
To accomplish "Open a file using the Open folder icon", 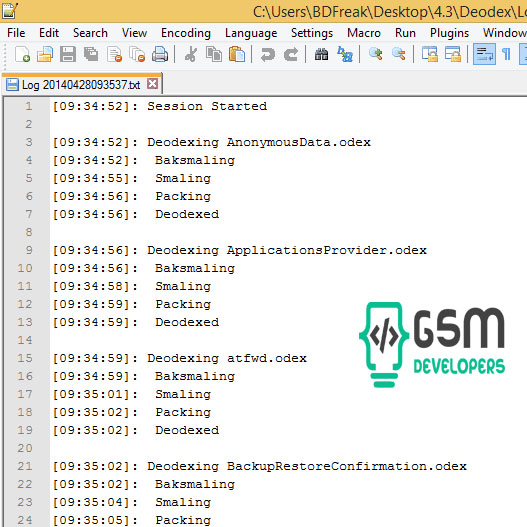I will pyautogui.click(x=45, y=54).
